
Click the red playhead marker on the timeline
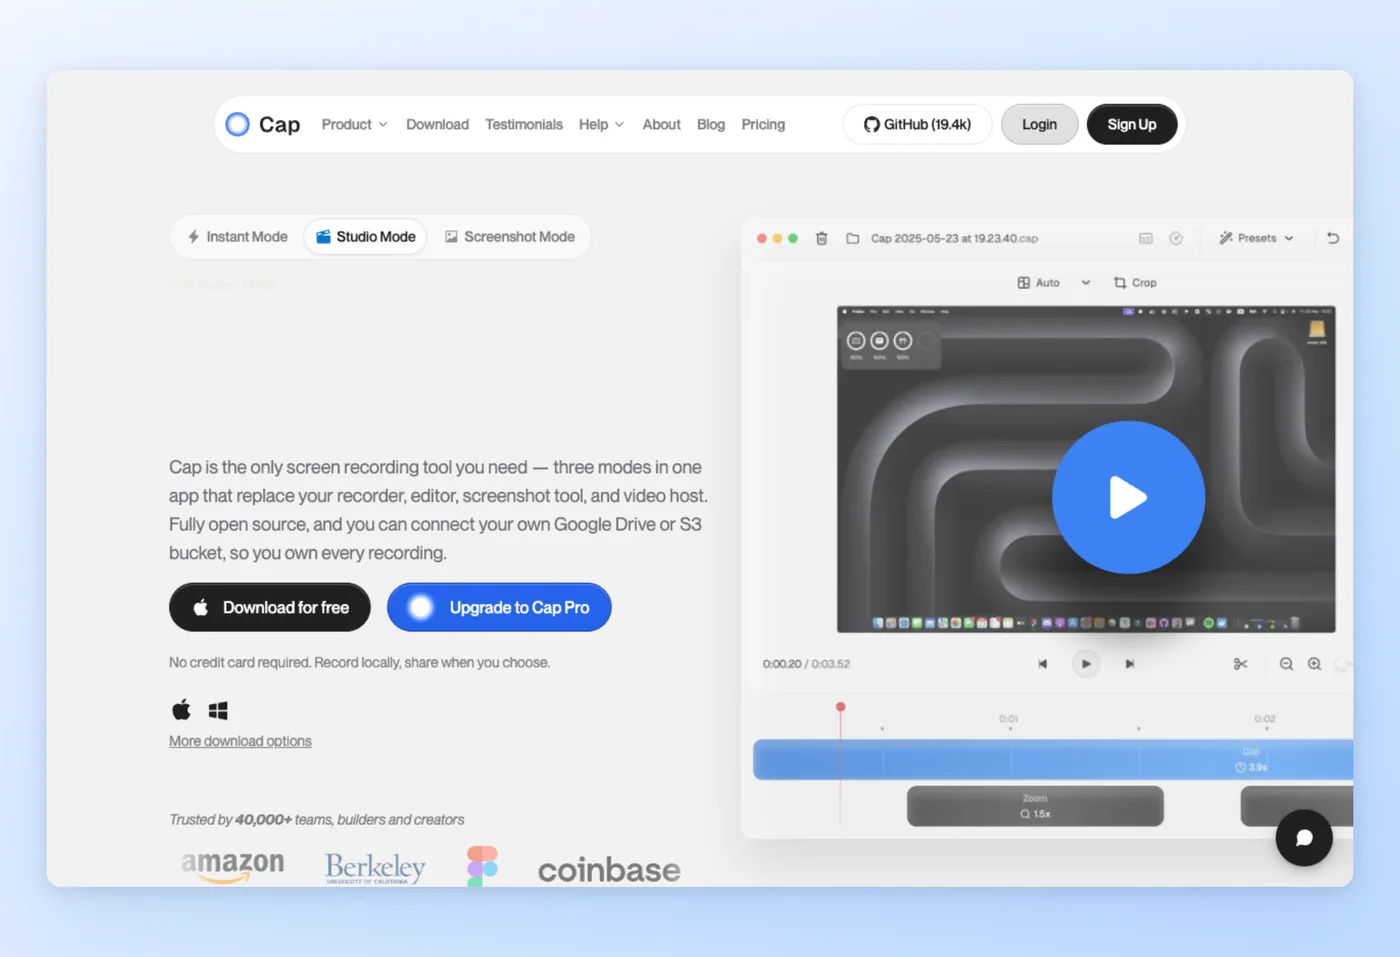coord(840,707)
